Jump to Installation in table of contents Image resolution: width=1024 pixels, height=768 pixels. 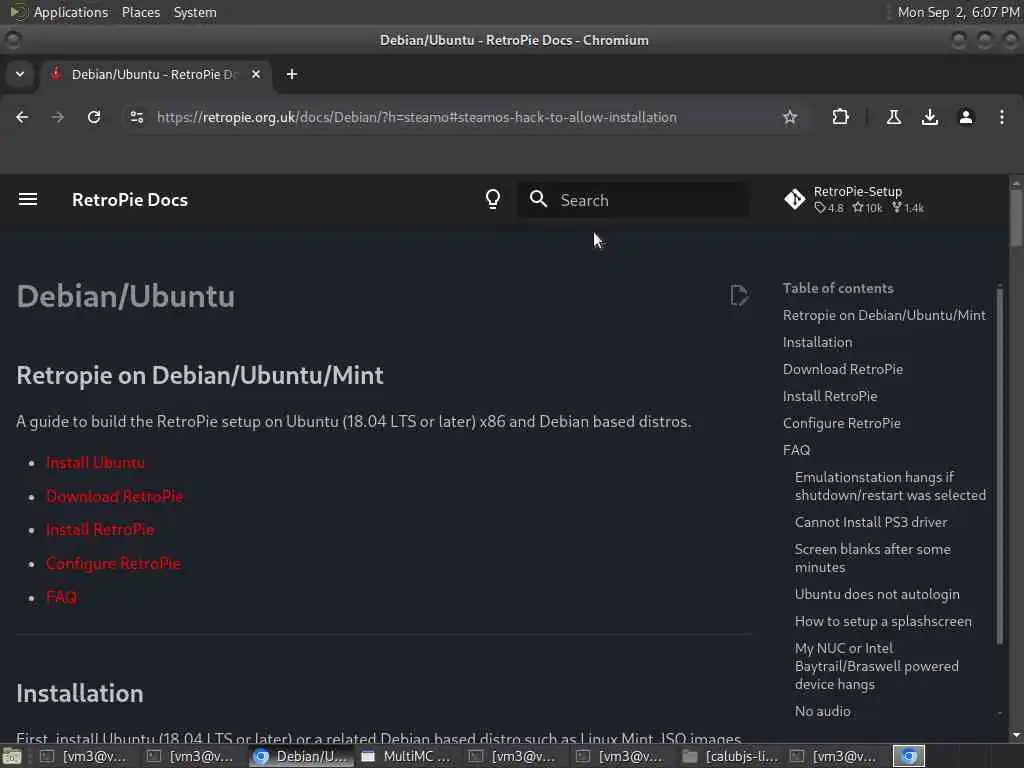pyautogui.click(x=818, y=342)
